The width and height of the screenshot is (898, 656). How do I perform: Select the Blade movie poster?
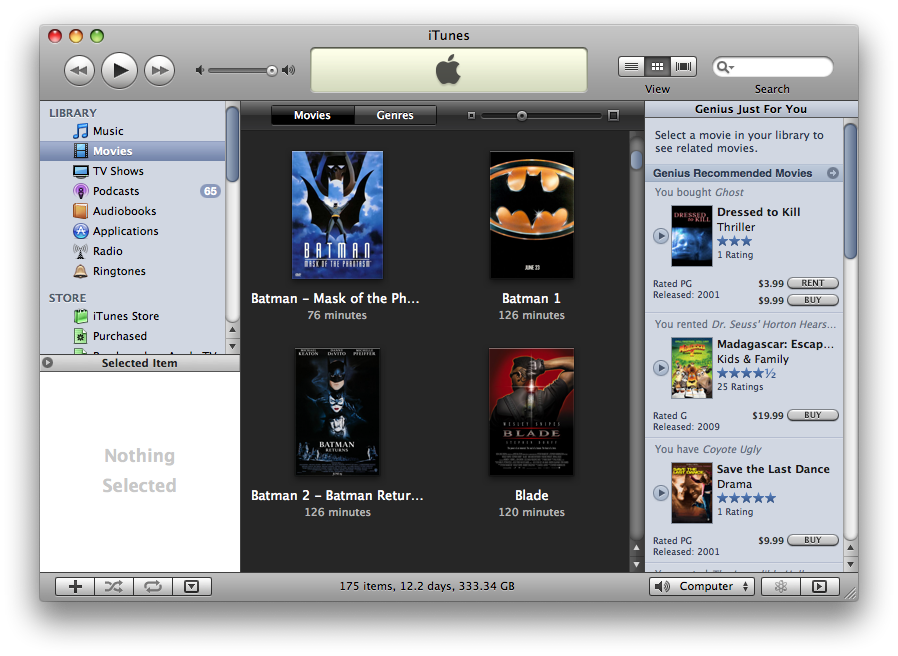531,411
